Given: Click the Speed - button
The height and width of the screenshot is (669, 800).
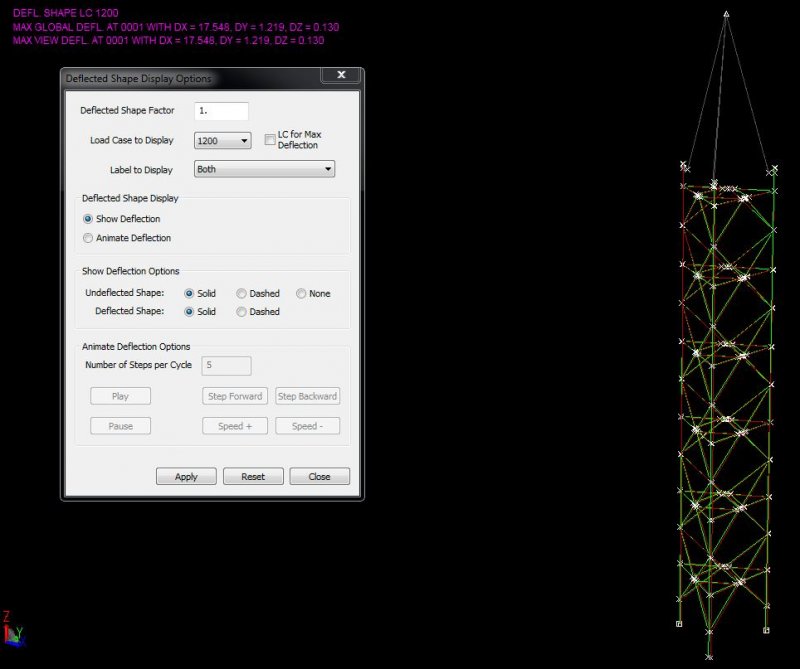Looking at the screenshot, I should click(x=308, y=426).
